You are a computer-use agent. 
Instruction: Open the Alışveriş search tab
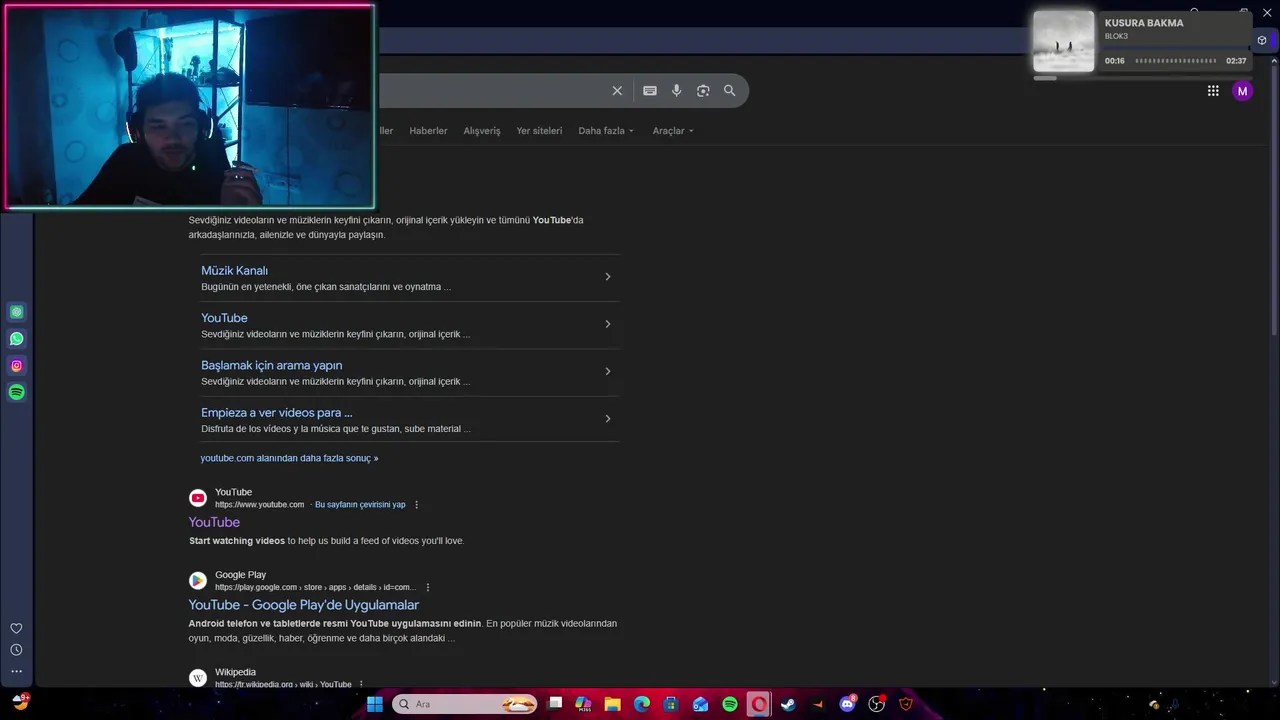482,131
